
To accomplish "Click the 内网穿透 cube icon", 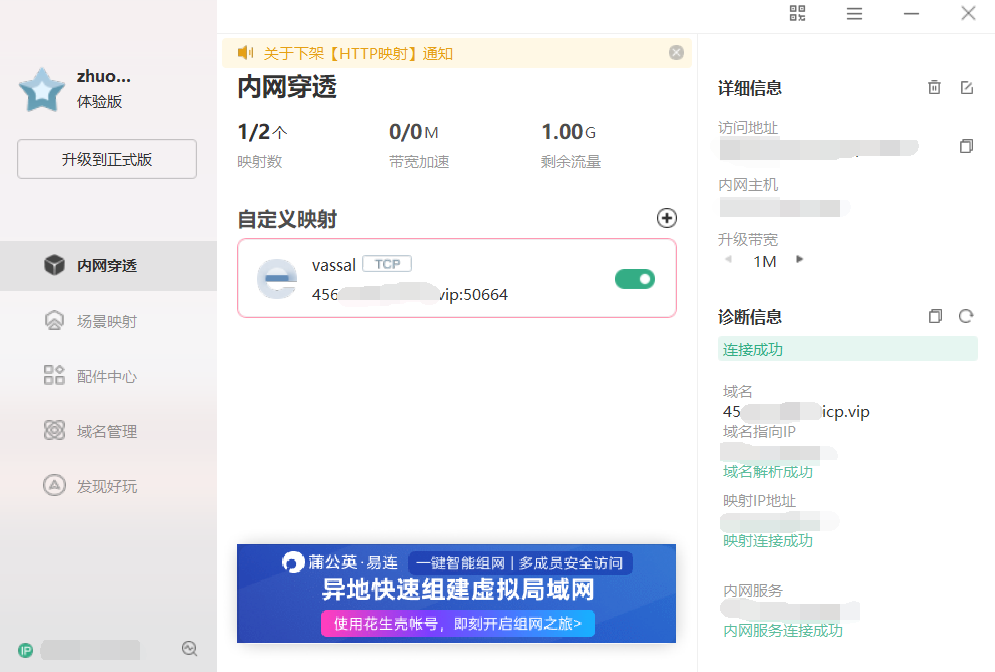I will tap(55, 265).
